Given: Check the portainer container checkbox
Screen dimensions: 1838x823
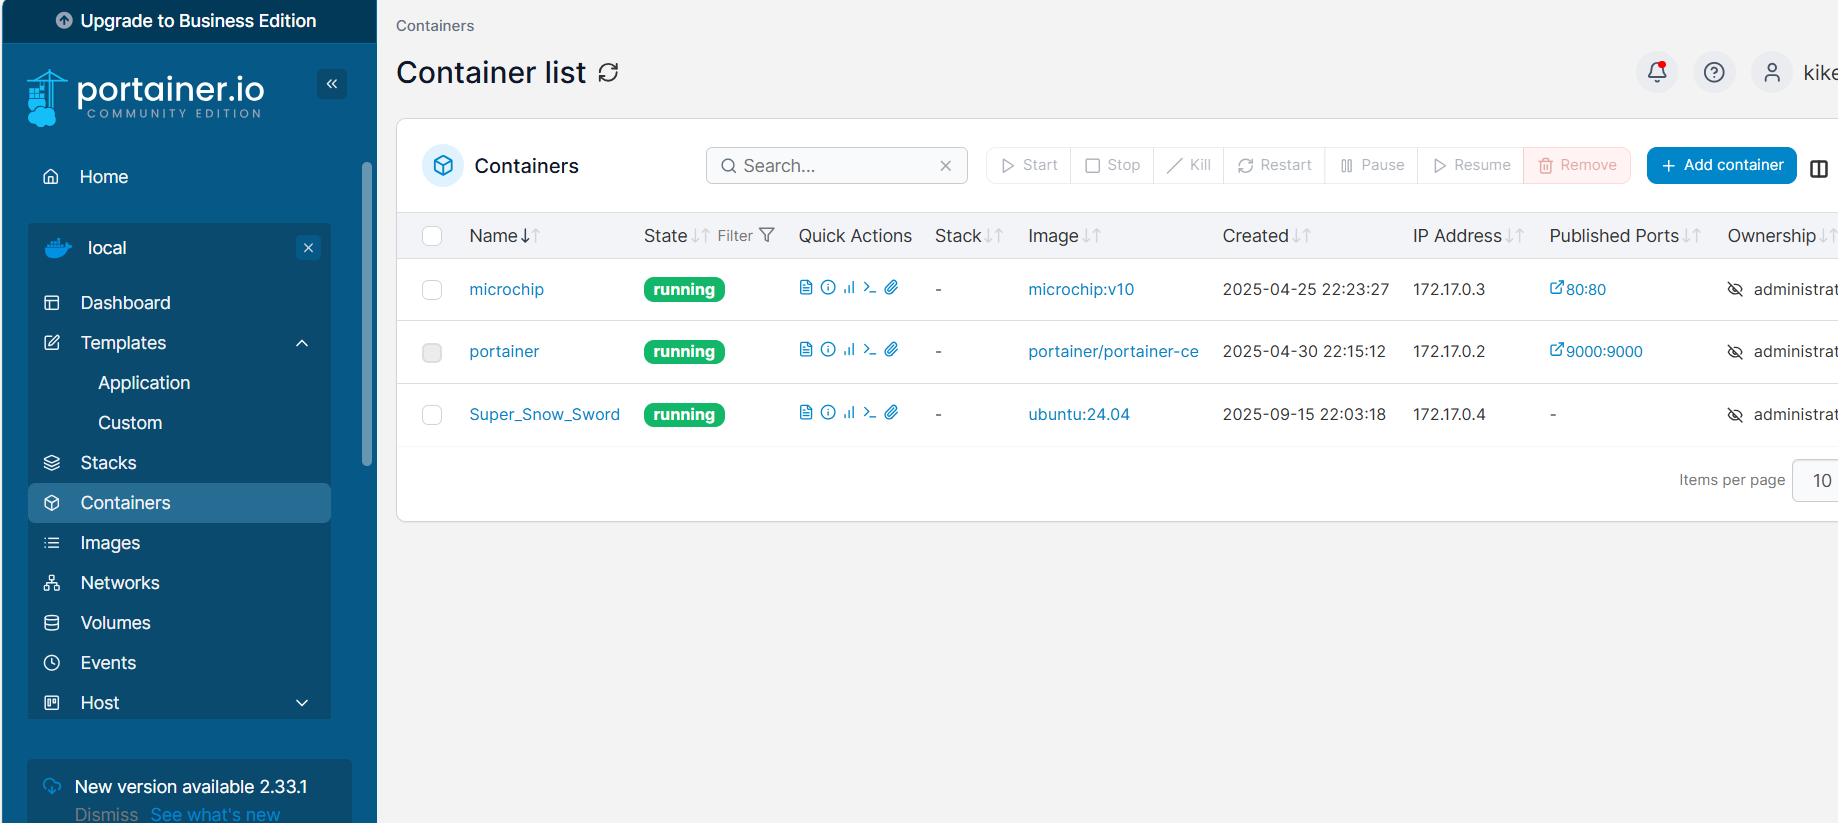Looking at the screenshot, I should [432, 353].
